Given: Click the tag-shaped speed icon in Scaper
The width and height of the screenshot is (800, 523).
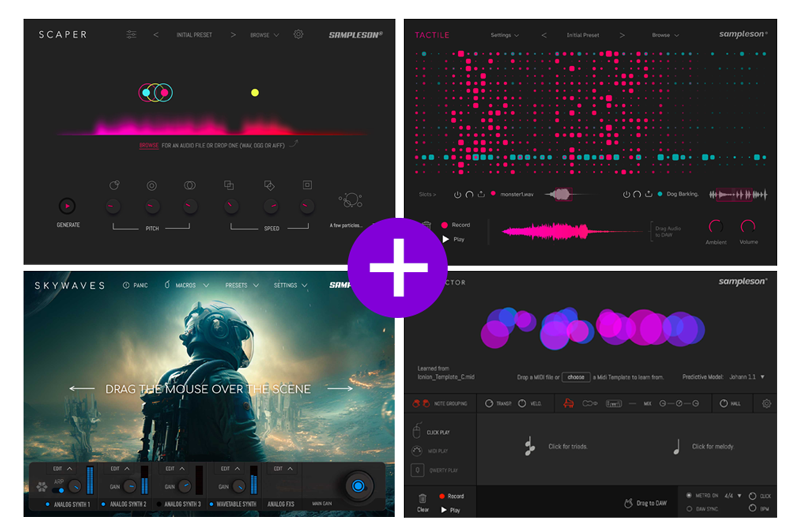Looking at the screenshot, I should [269, 185].
